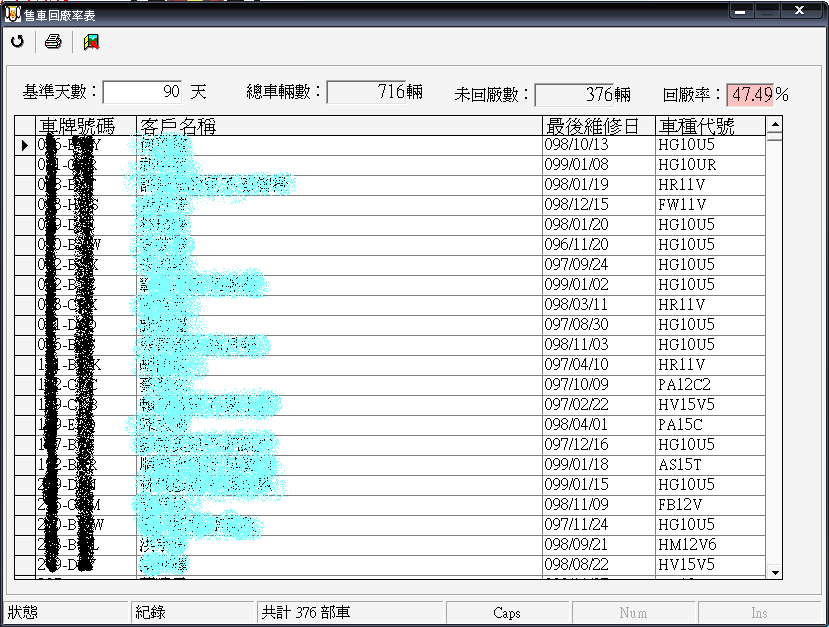Click the printer icon to print report
The width and height of the screenshot is (829, 627).
coord(54,41)
